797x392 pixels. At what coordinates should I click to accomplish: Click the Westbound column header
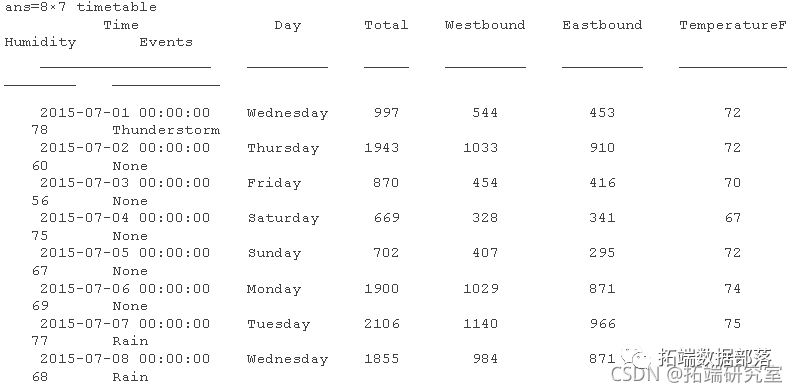[485, 25]
